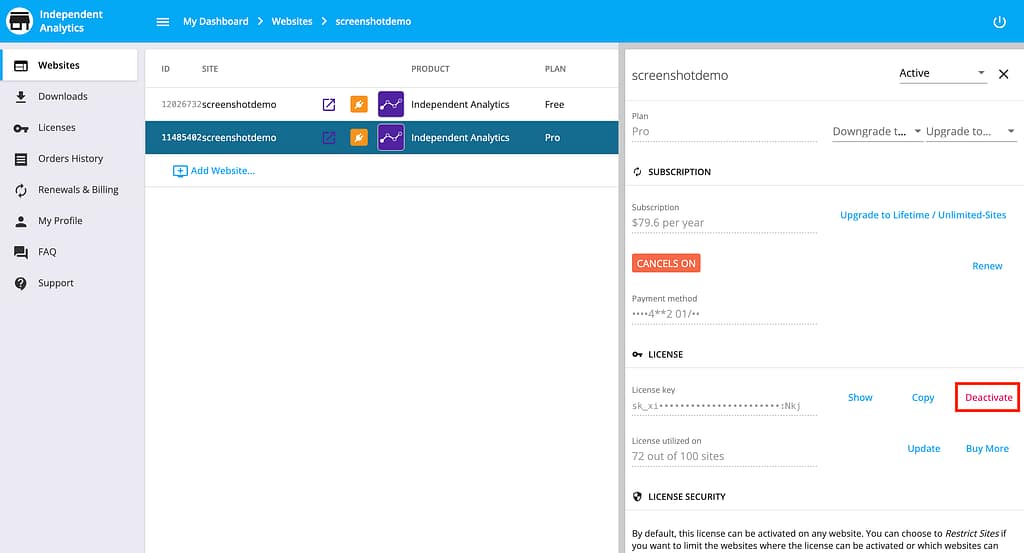The height and width of the screenshot is (553, 1024).
Task: Open the Downgrade to dropdown
Action: click(x=877, y=132)
